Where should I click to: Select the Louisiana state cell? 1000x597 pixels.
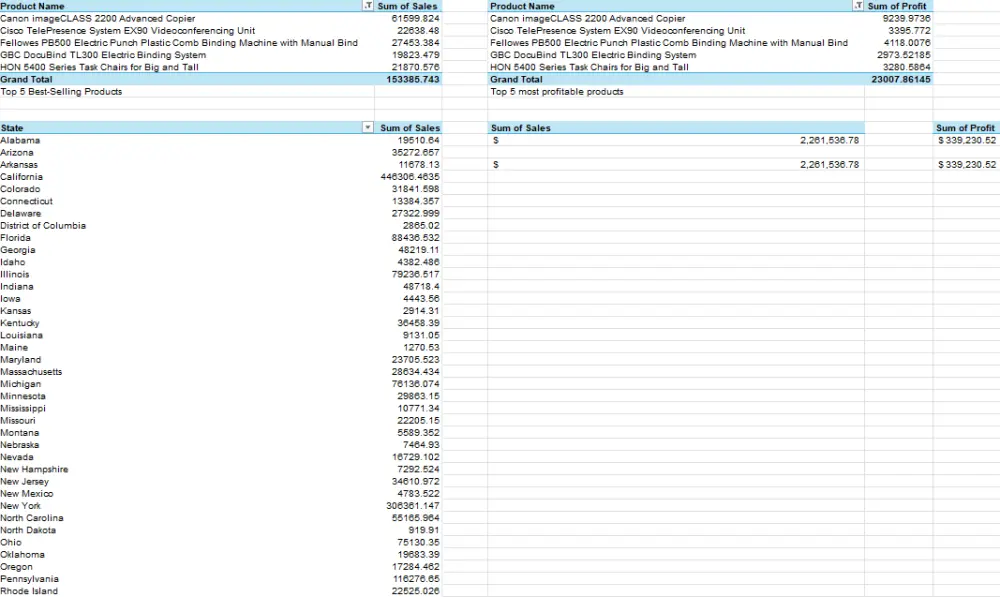(x=22, y=335)
